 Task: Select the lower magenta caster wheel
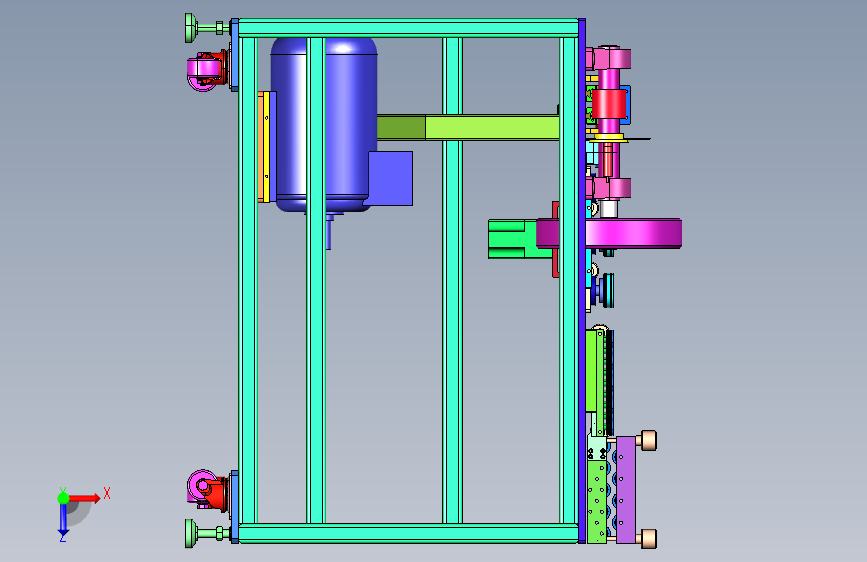tap(201, 487)
